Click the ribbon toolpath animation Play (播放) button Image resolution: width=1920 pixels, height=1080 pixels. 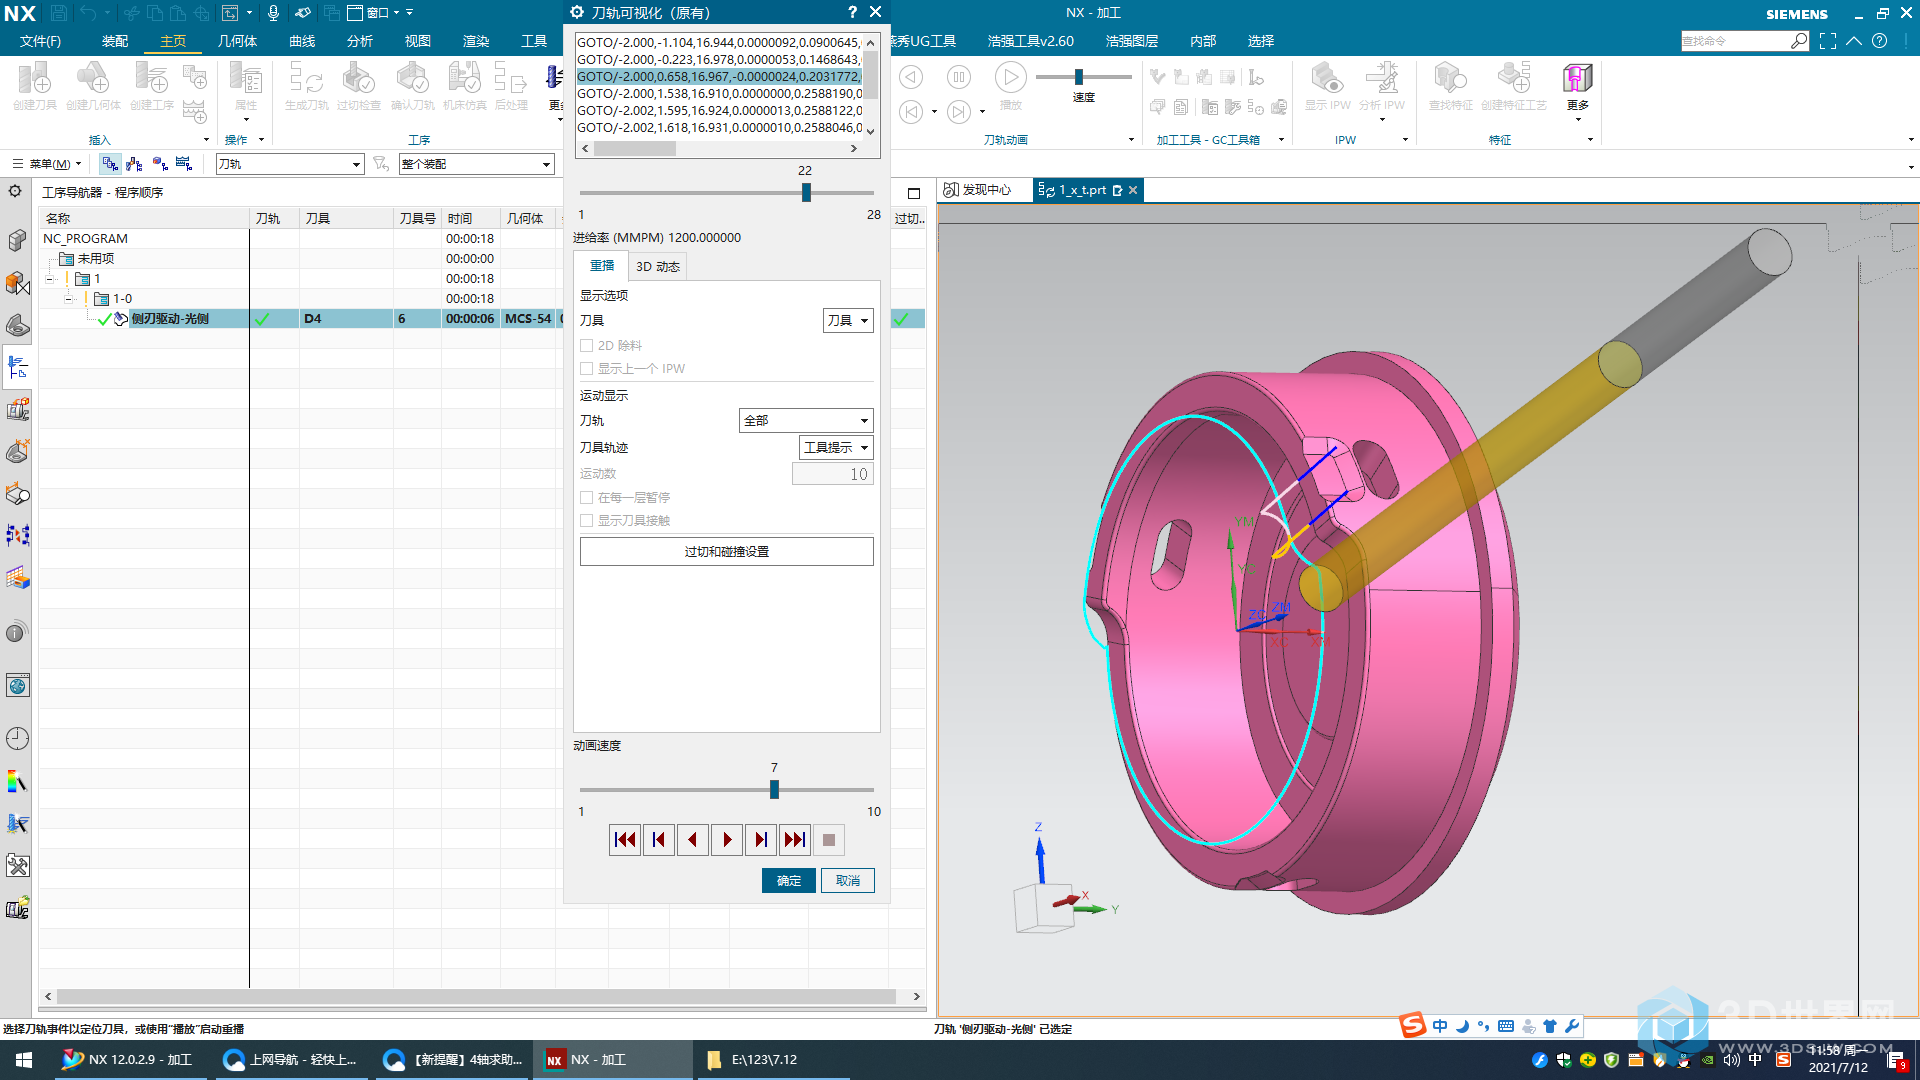click(1010, 78)
